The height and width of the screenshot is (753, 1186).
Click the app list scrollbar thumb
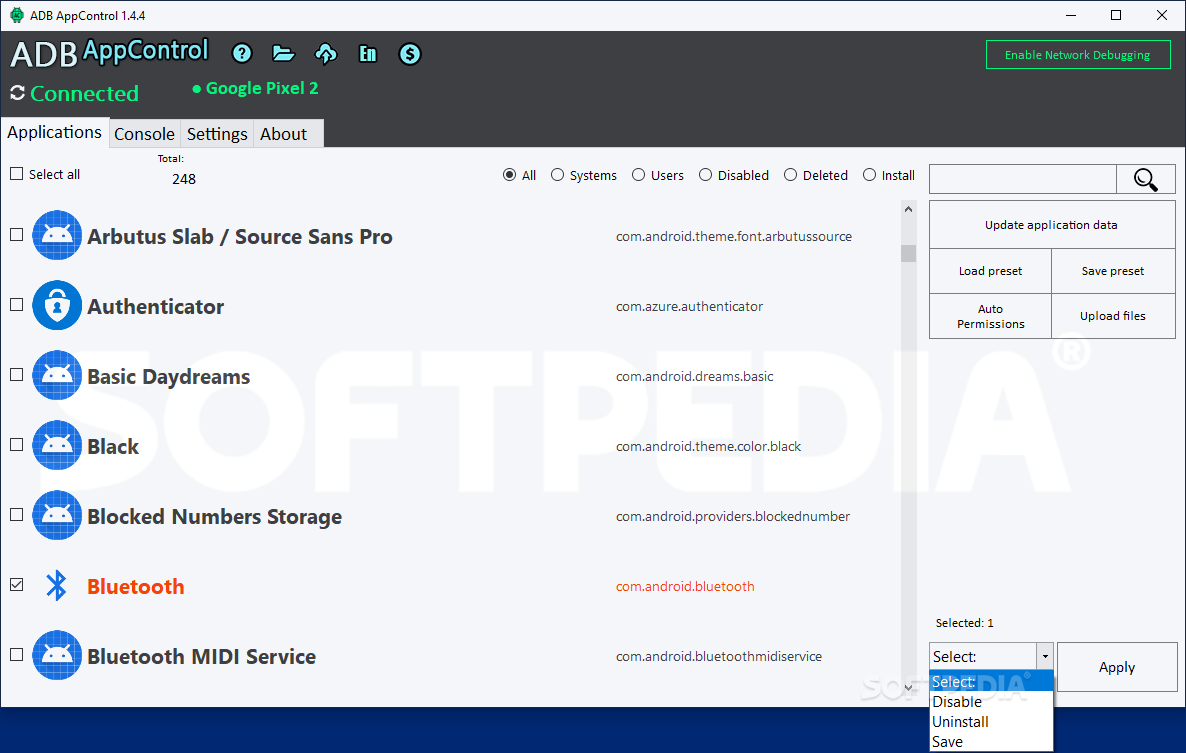pos(908,253)
